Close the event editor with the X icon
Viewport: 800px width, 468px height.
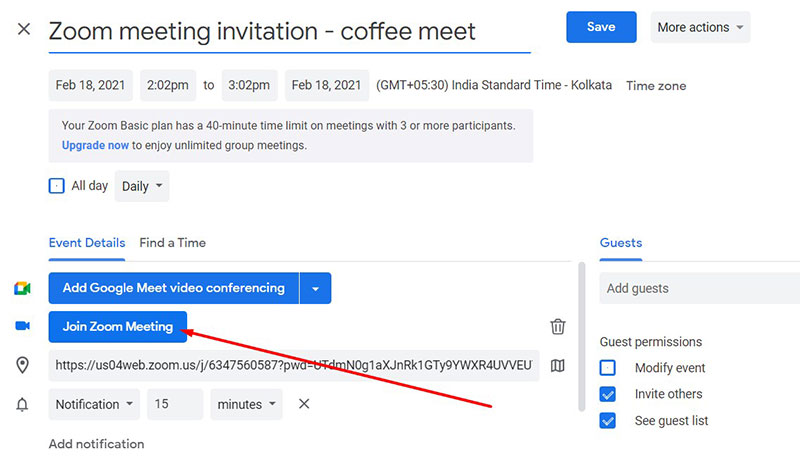[24, 29]
